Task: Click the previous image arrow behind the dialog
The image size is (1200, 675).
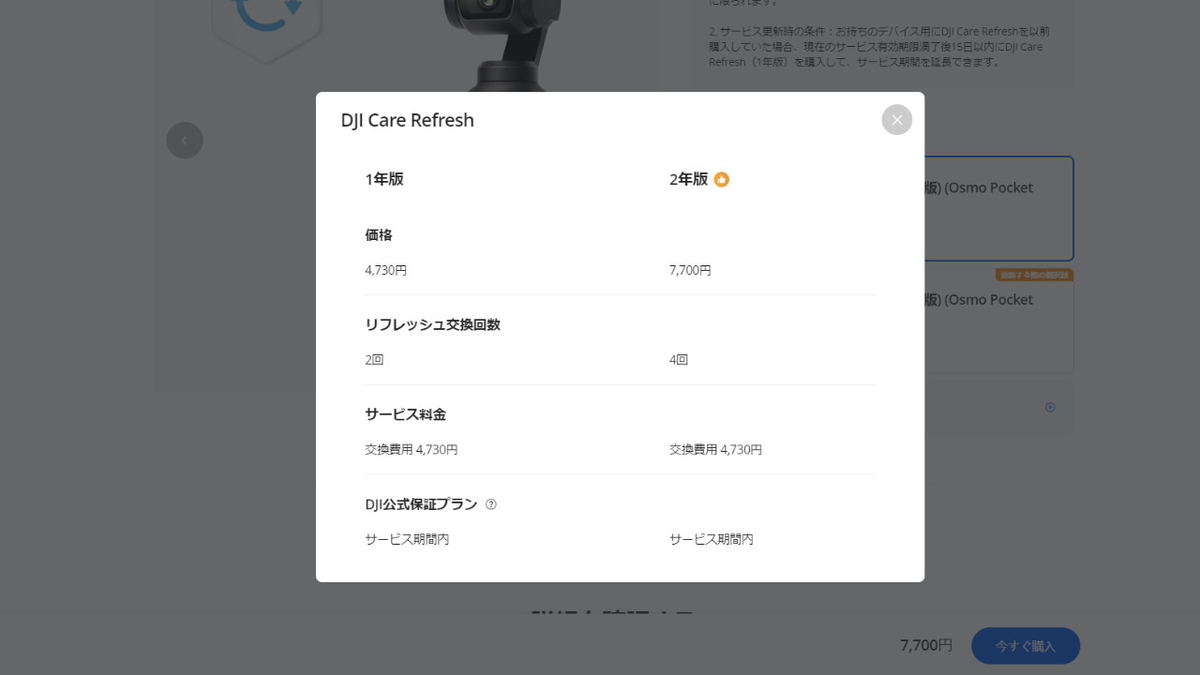Action: tap(185, 140)
